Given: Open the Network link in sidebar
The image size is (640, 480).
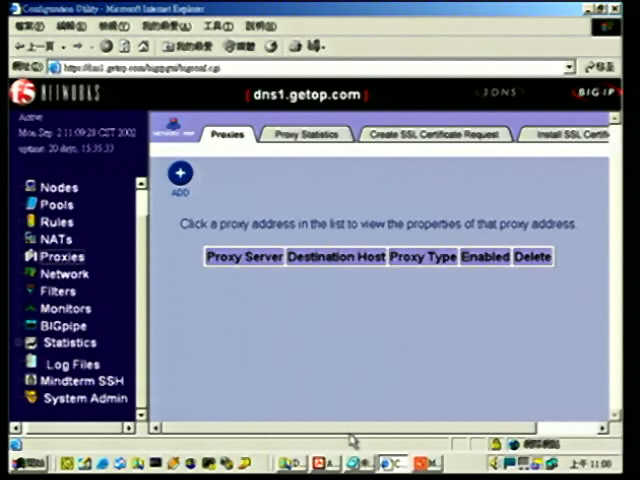Looking at the screenshot, I should pos(64,274).
